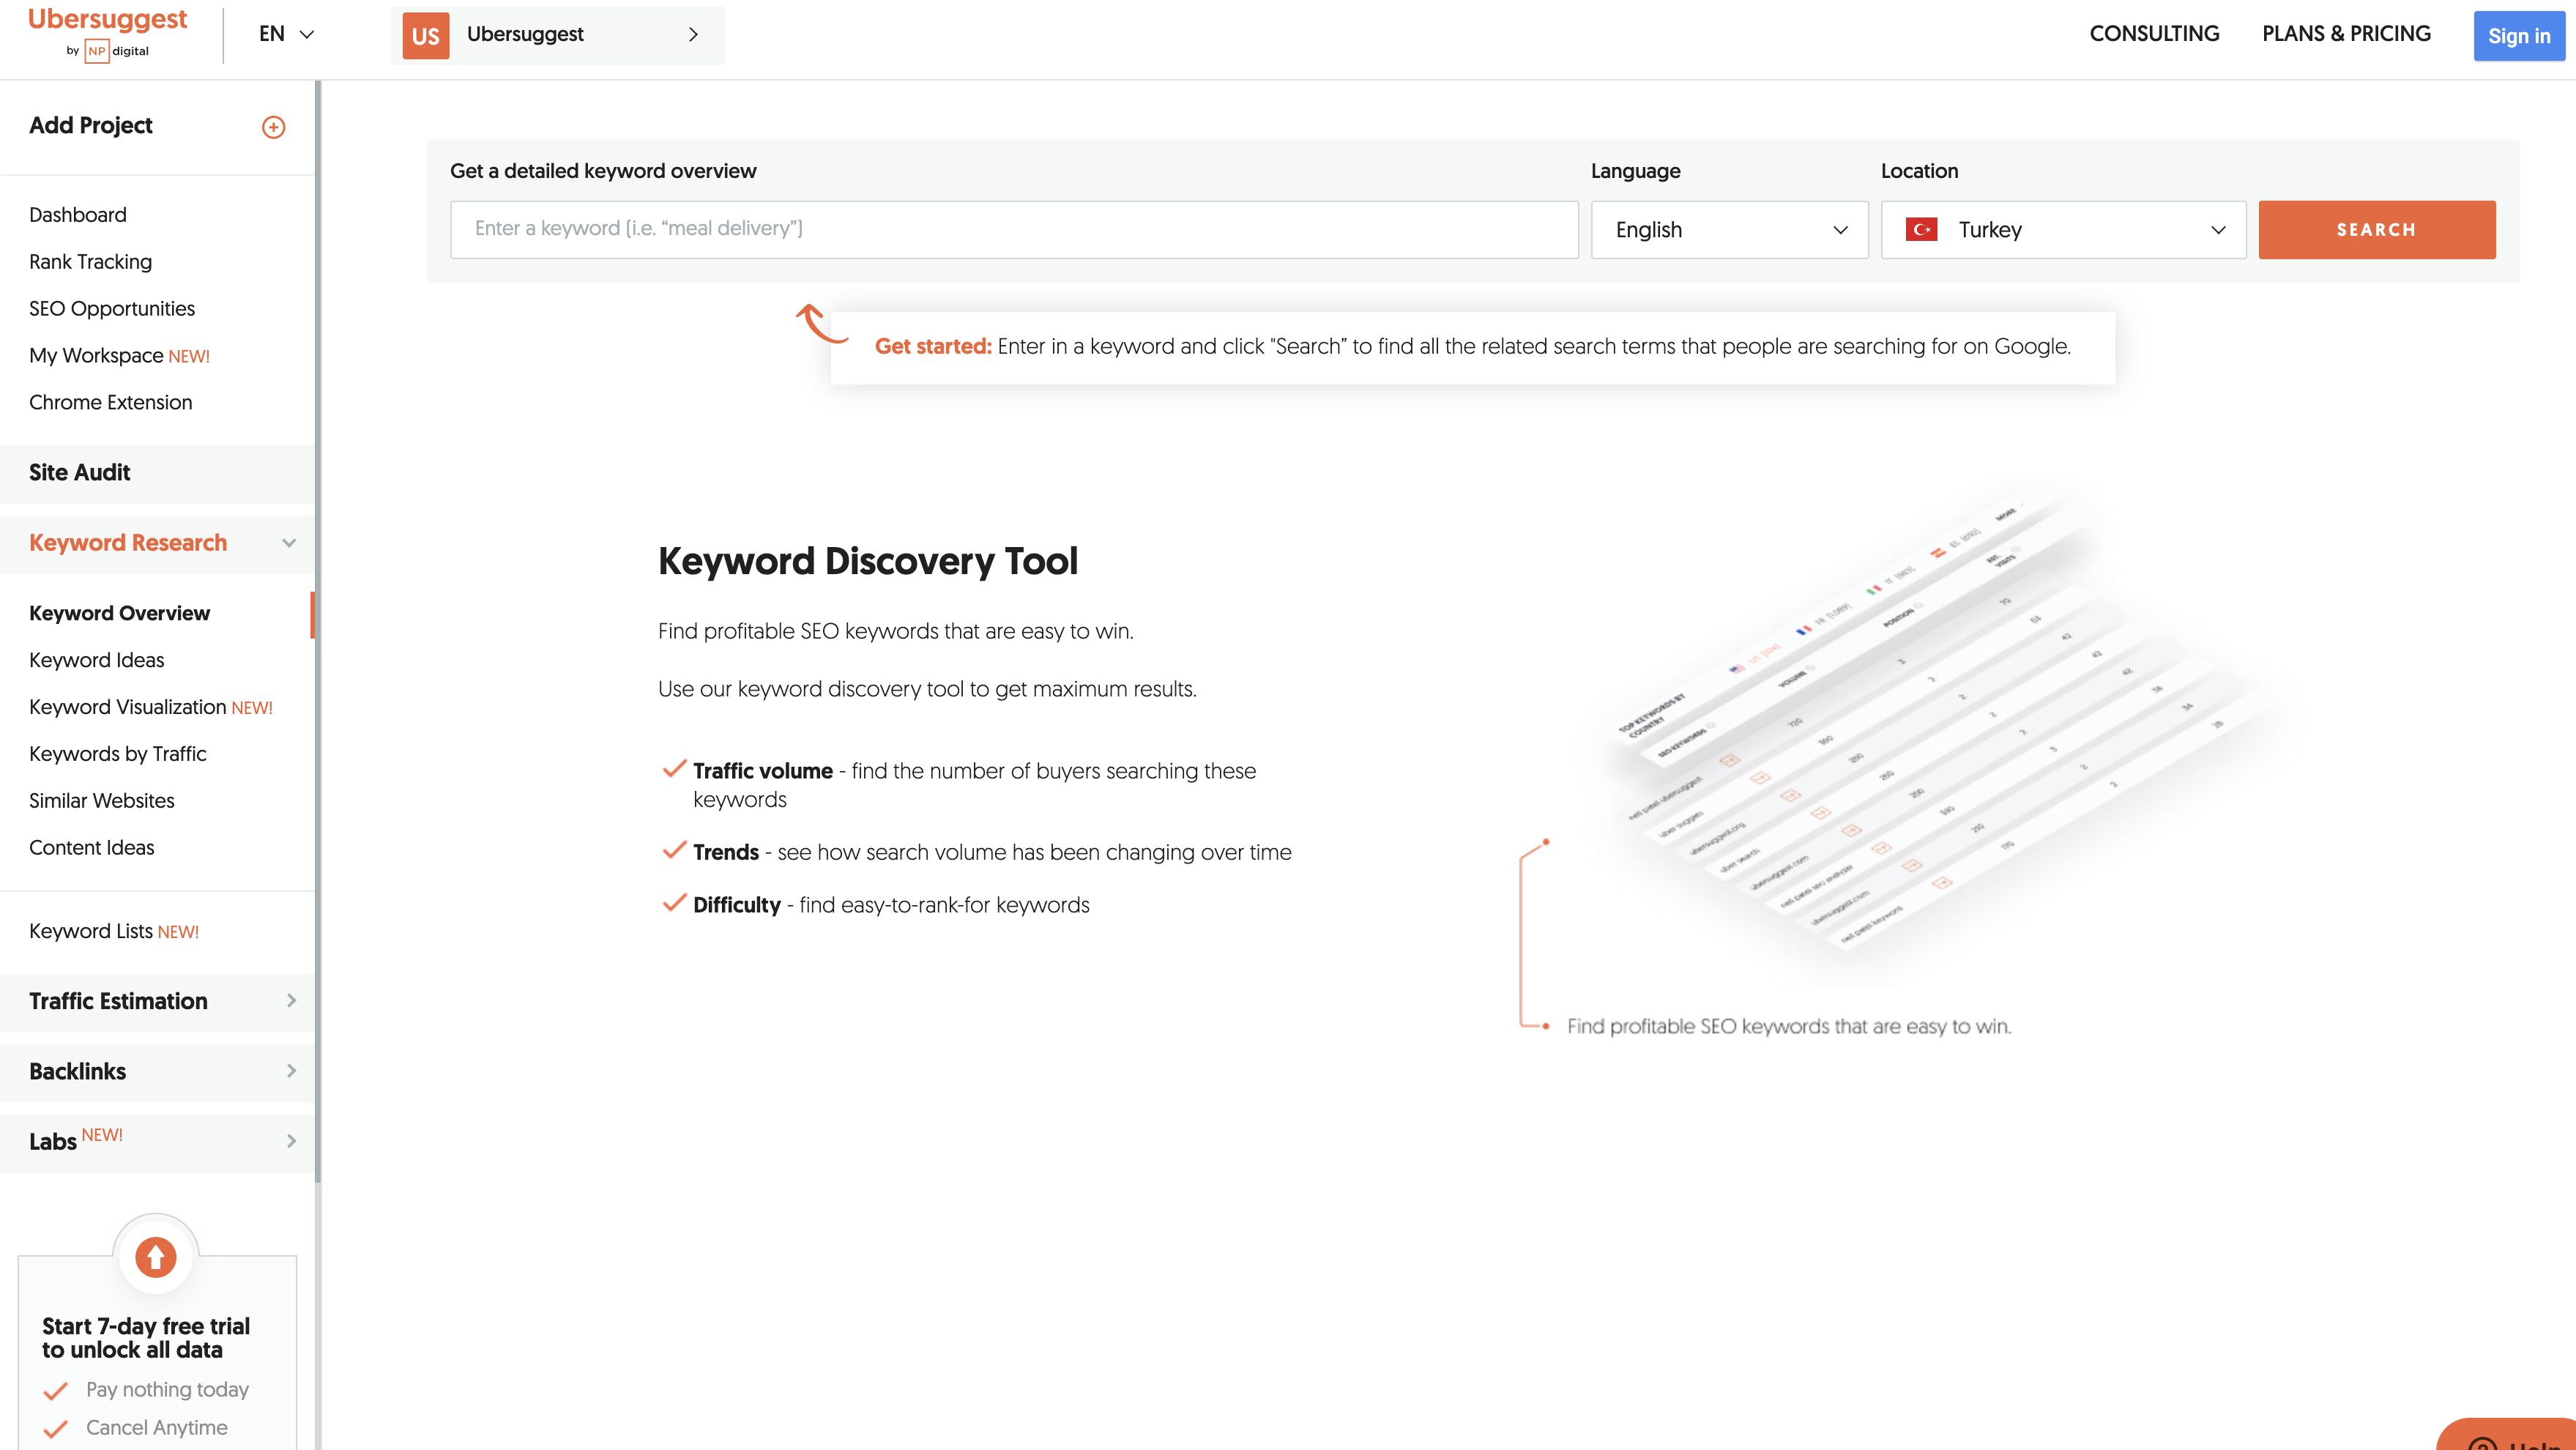Open SEO Opportunities

coord(112,309)
